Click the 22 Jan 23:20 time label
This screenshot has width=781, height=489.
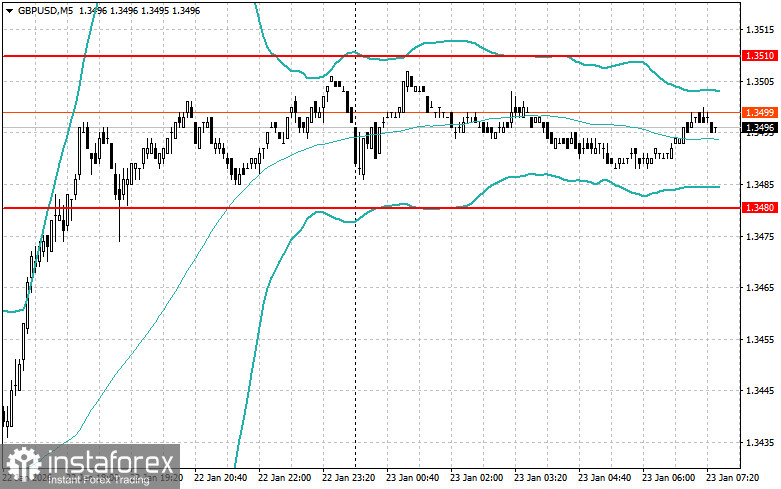click(x=349, y=478)
